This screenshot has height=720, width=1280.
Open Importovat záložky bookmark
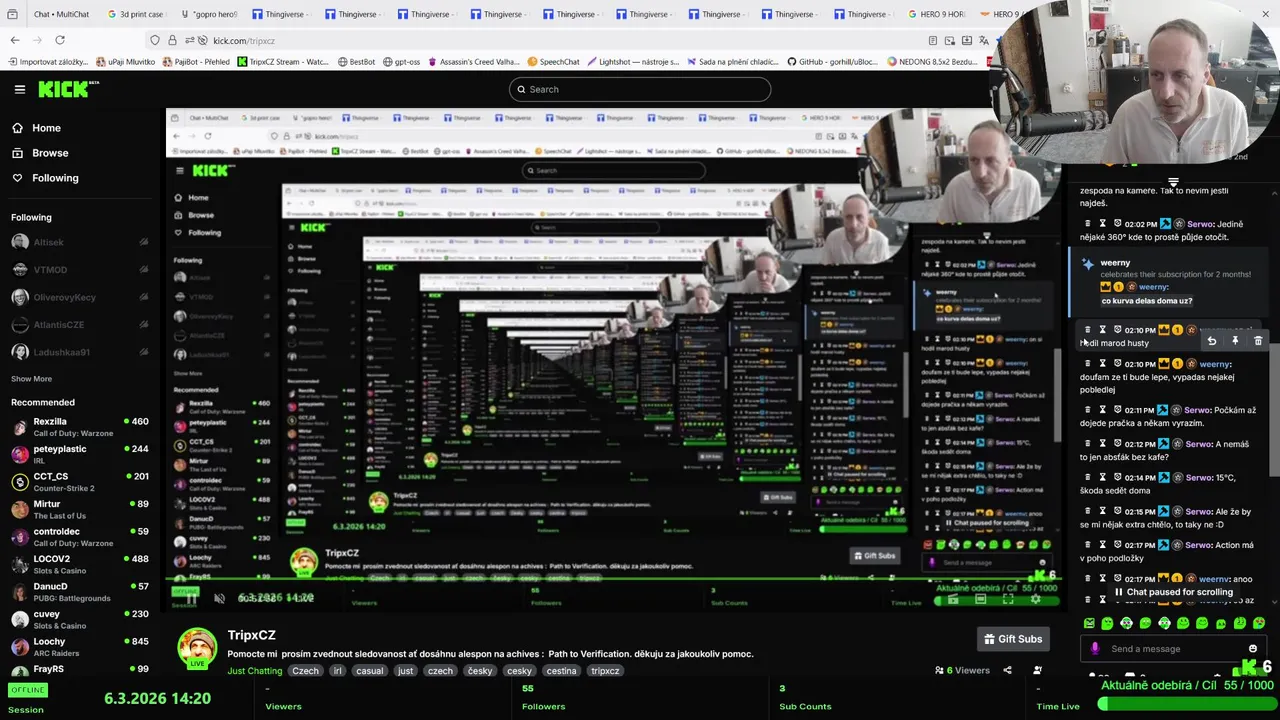tap(48, 62)
